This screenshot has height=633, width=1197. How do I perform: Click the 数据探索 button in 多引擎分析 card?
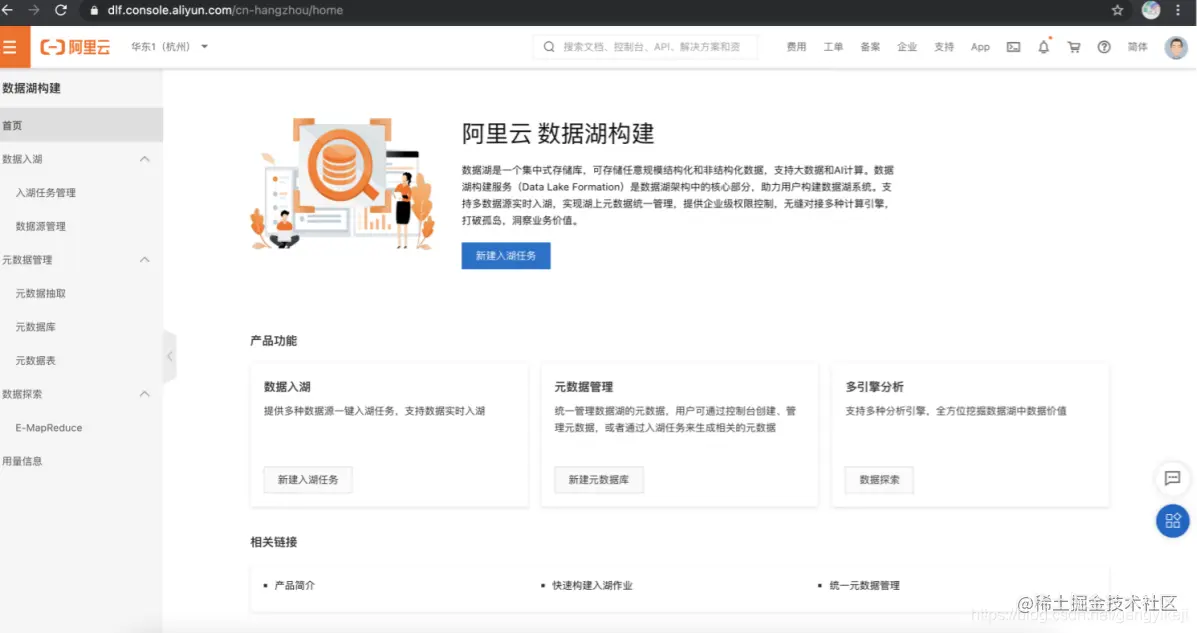879,480
